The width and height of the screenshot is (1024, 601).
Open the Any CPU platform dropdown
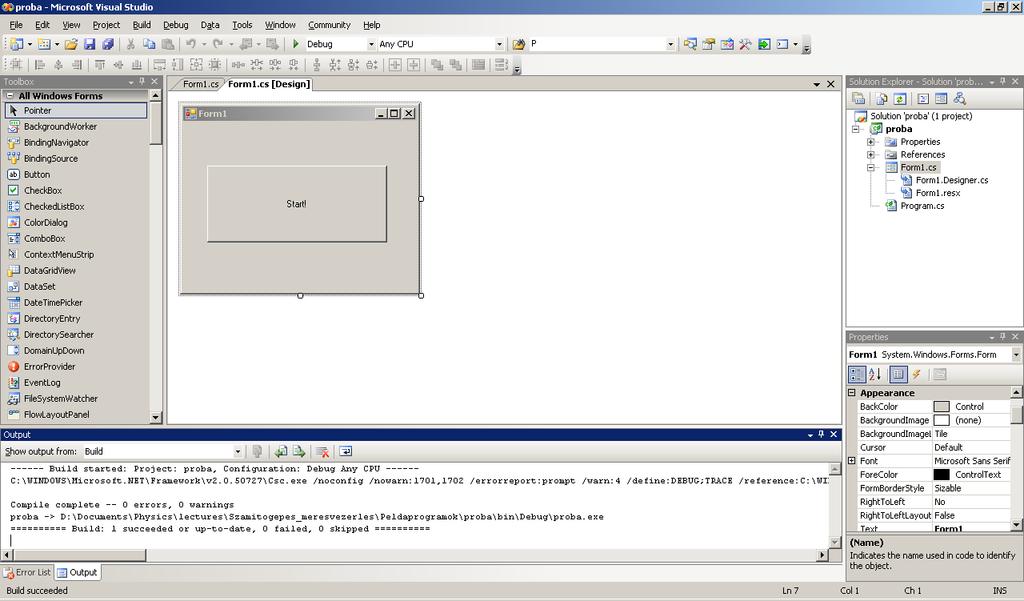point(500,44)
